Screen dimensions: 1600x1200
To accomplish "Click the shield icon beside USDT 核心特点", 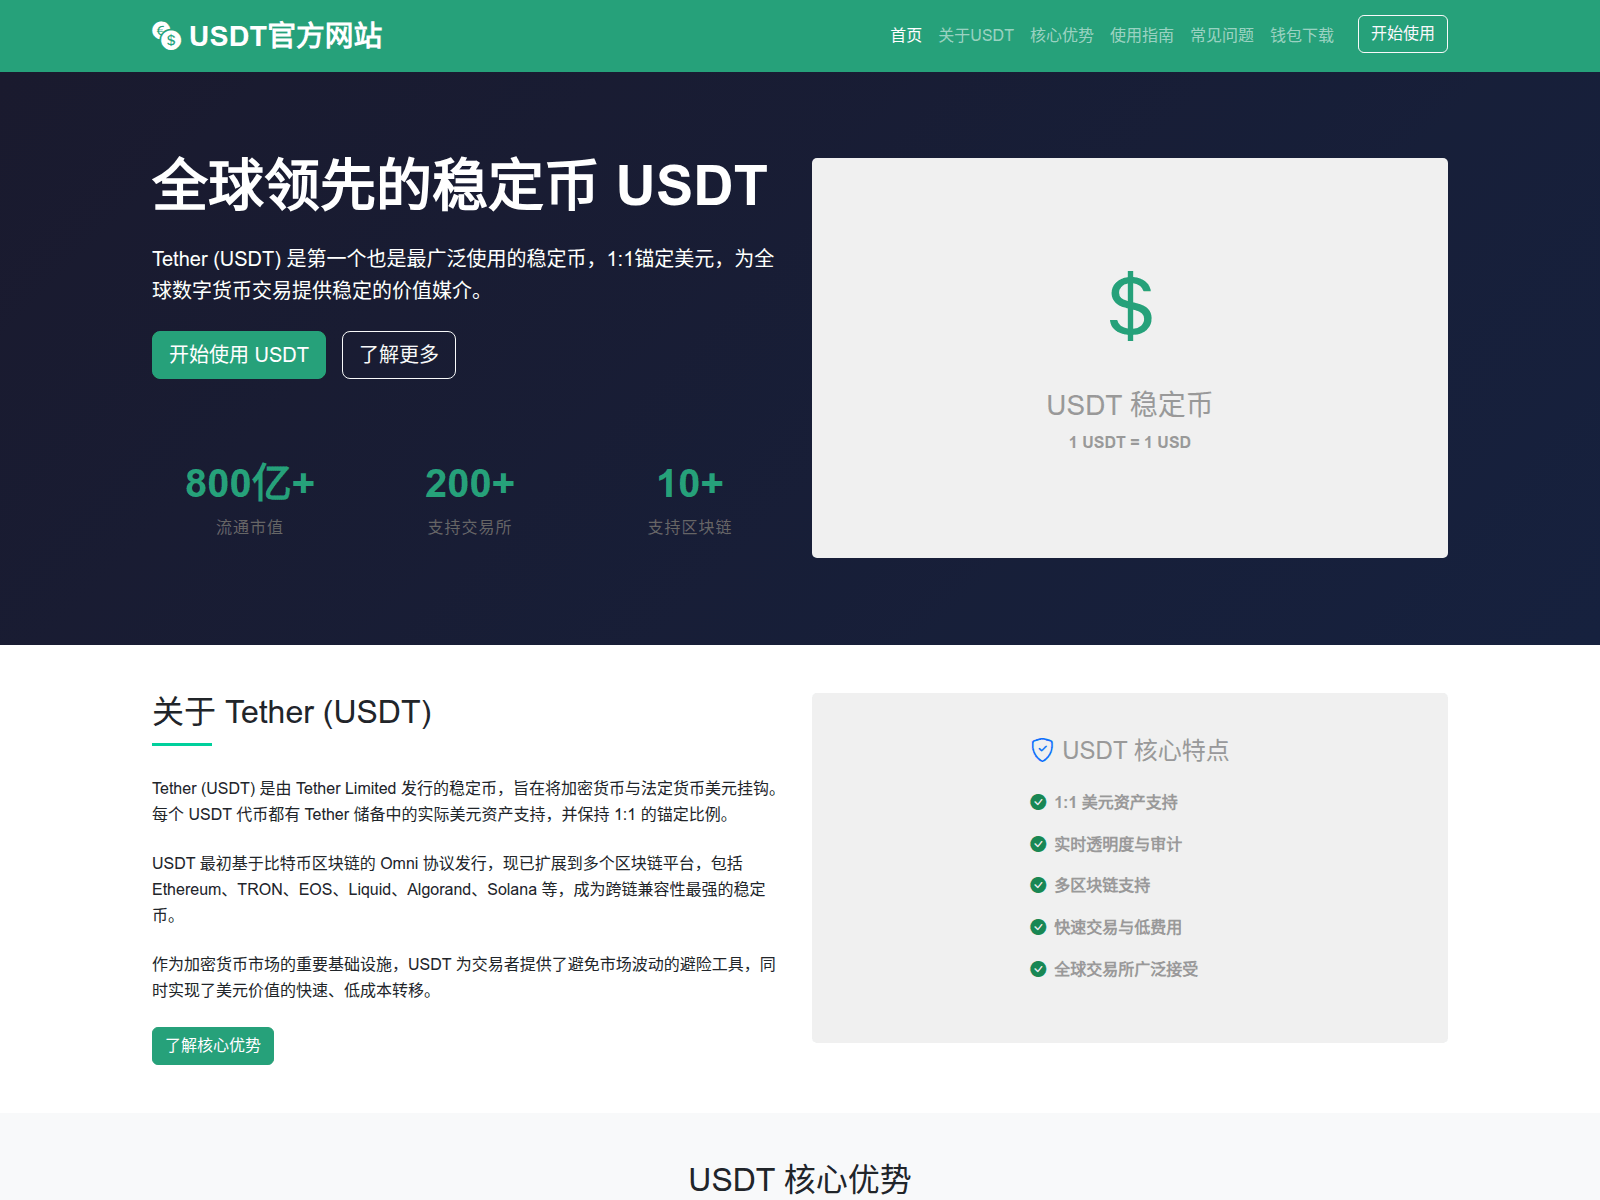I will [1041, 750].
